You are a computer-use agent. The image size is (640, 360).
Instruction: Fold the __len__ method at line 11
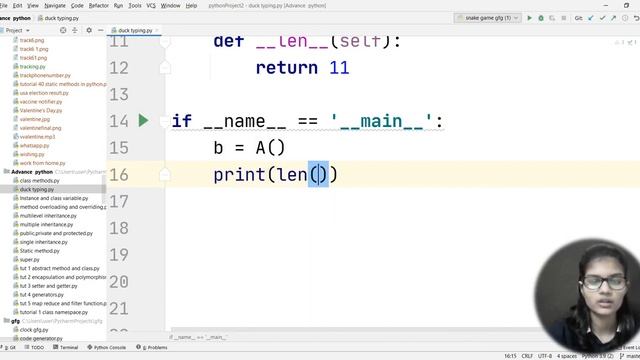165,41
